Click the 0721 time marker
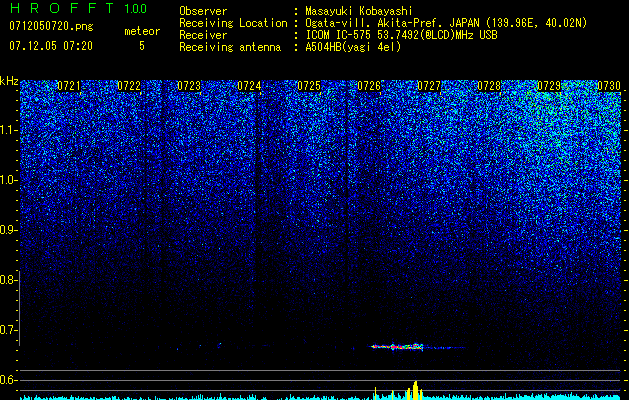This screenshot has width=629, height=400. coord(69,86)
